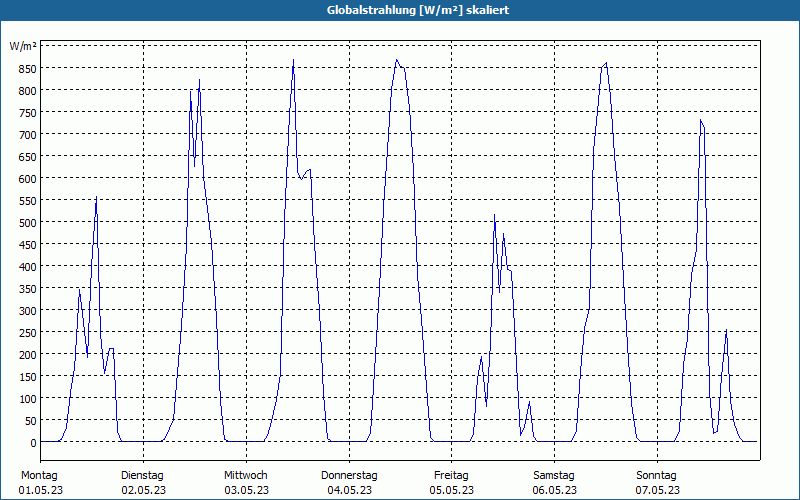Select the 650 y-axis label

28,157
